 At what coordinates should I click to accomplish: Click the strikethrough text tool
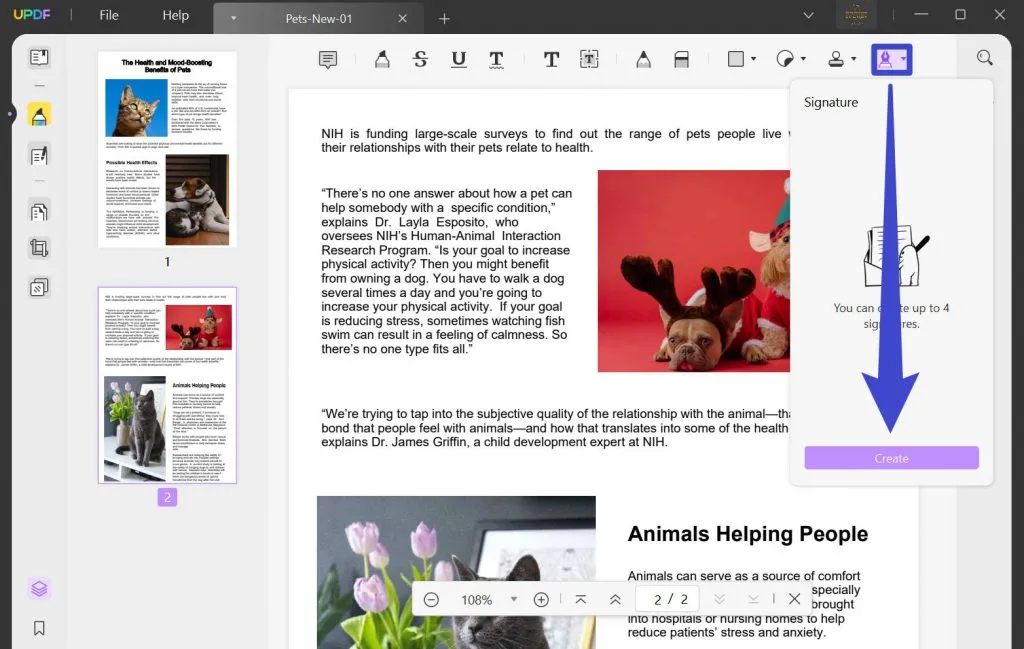pyautogui.click(x=420, y=60)
